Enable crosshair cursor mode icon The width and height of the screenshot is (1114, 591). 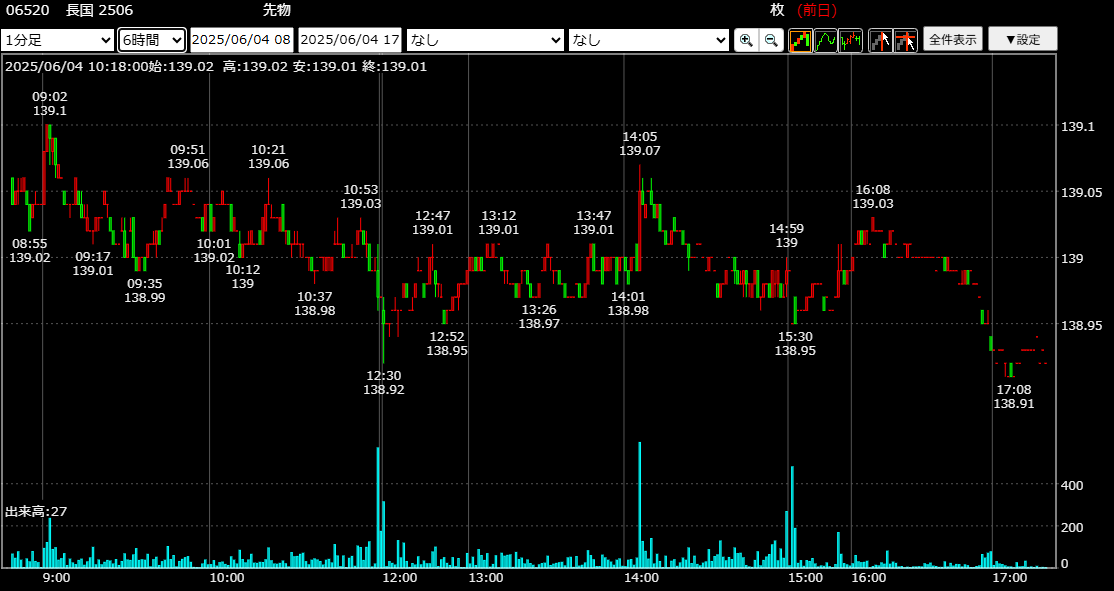pos(906,40)
